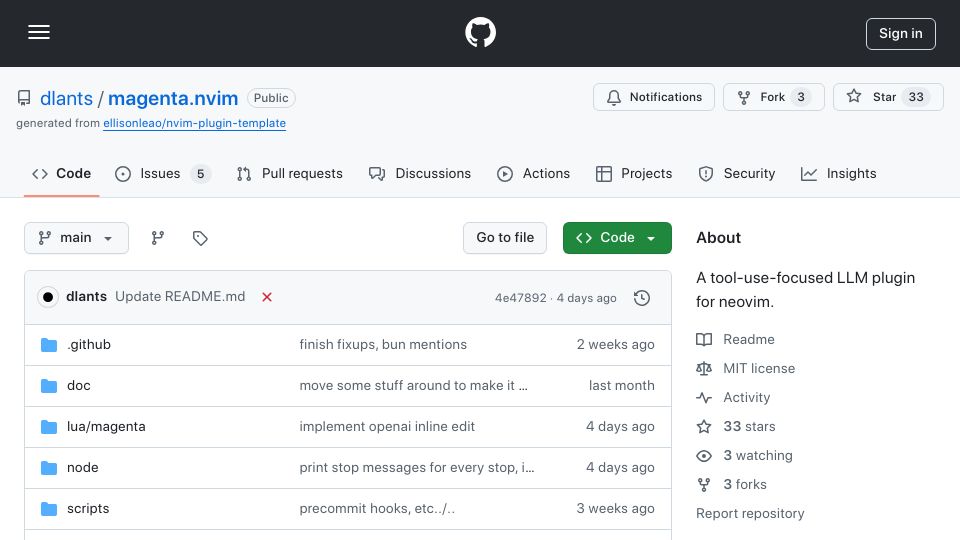Click the Sign in button

click(x=901, y=34)
